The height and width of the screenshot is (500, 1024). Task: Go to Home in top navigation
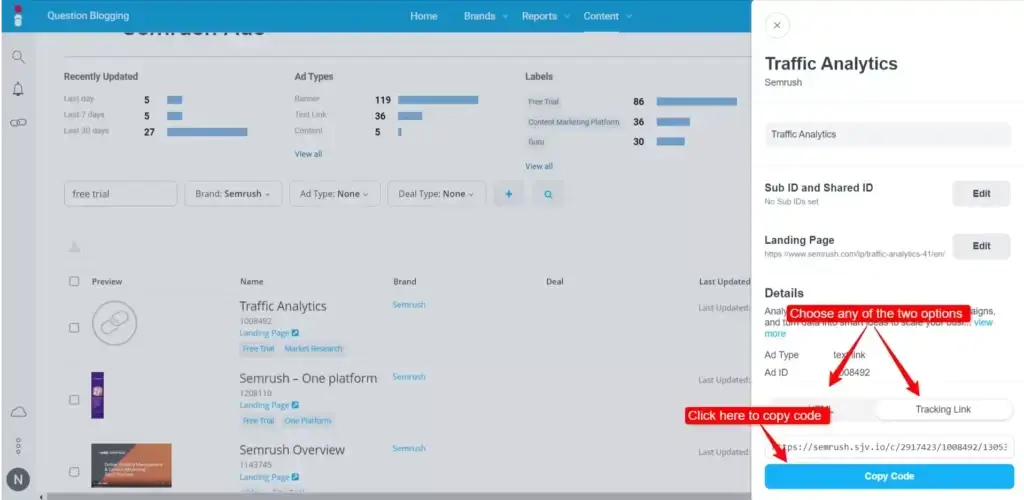424,16
